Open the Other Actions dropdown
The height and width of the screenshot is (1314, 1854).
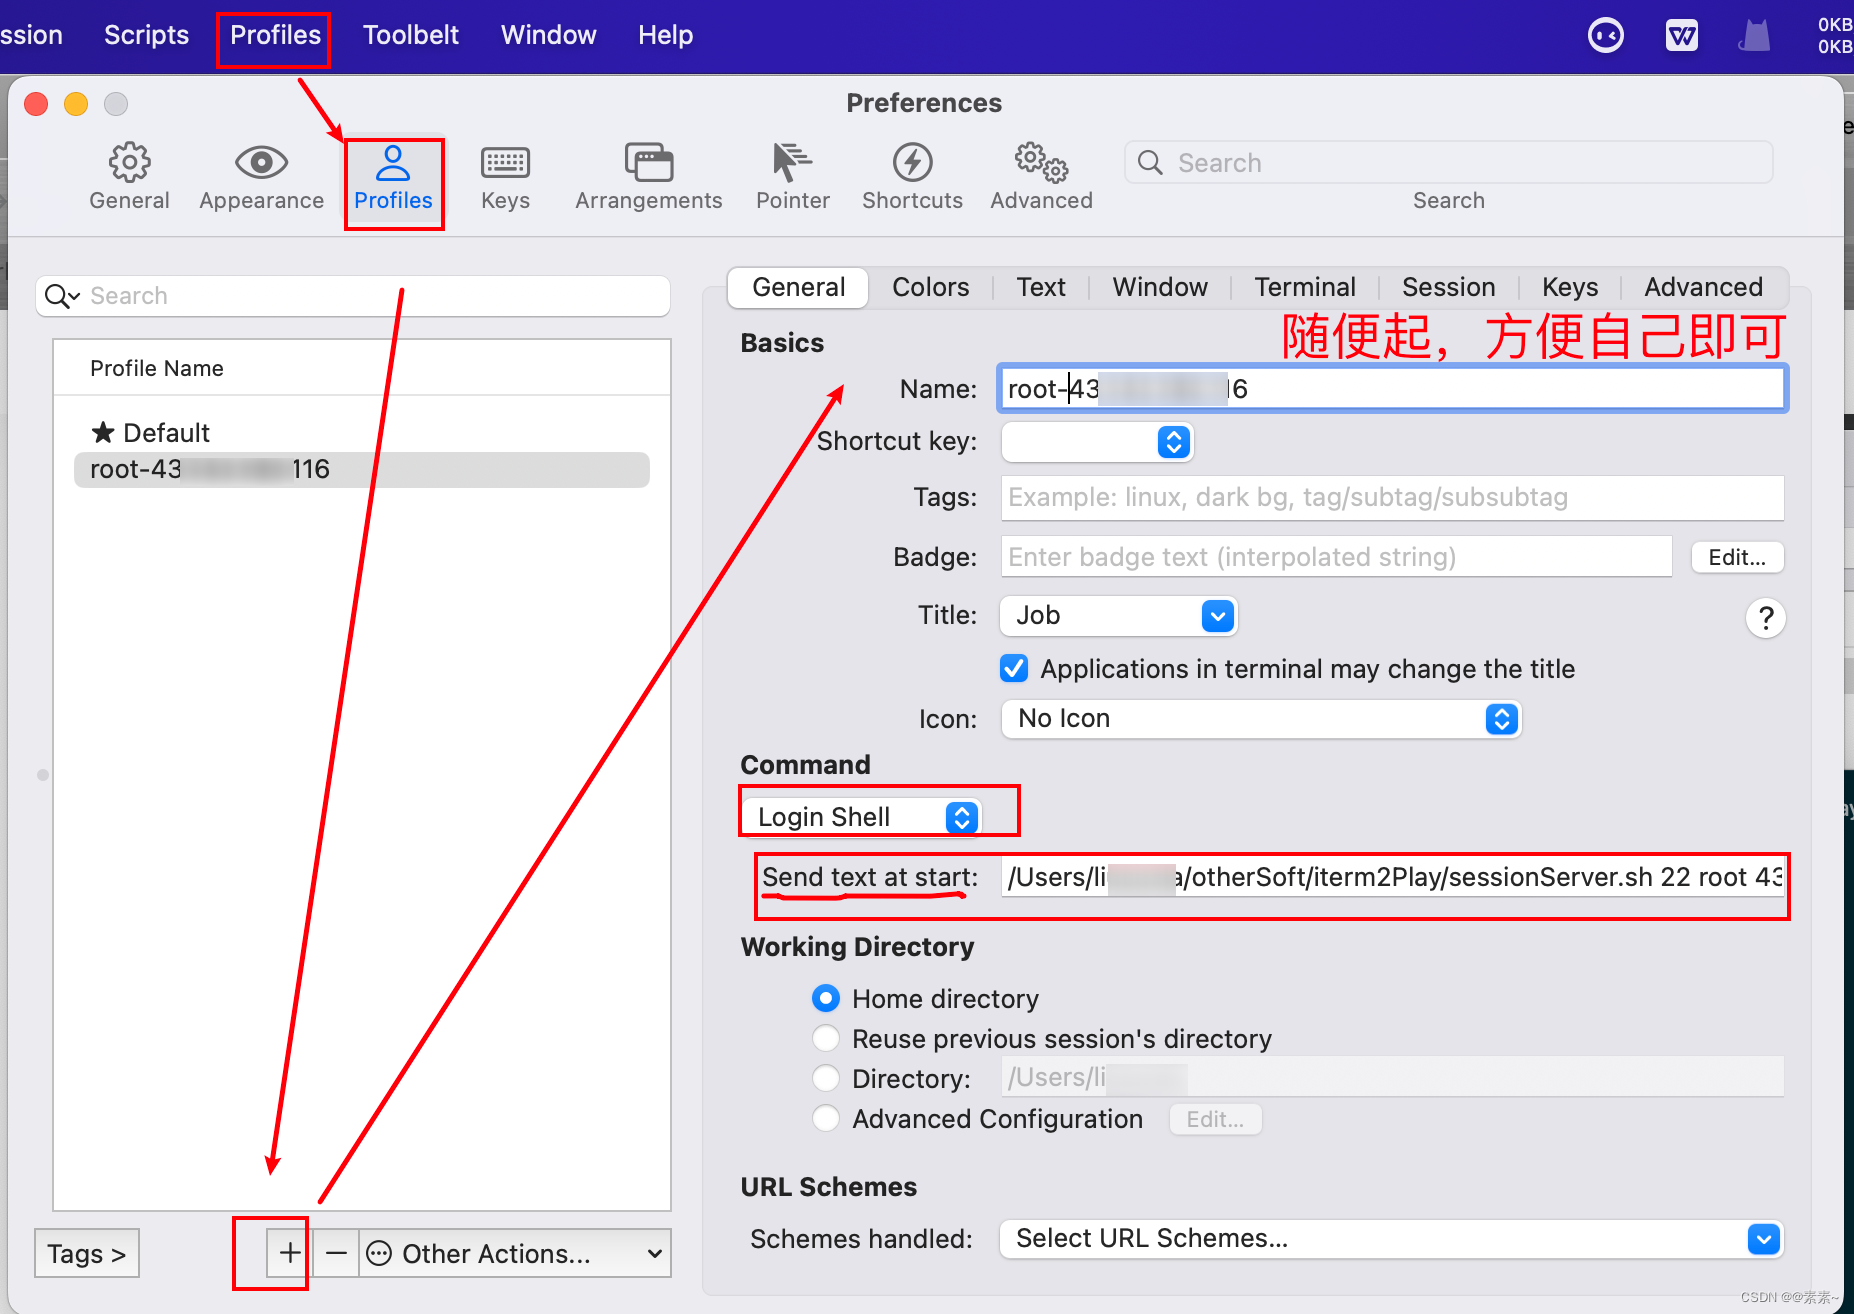click(x=515, y=1253)
